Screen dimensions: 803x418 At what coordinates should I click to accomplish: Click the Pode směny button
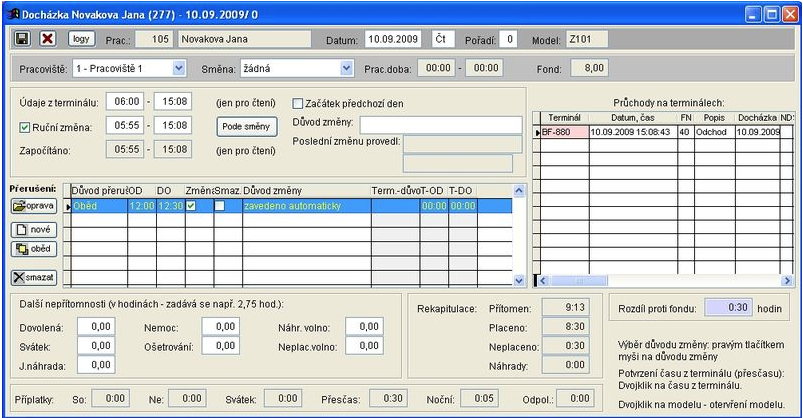coord(247,127)
